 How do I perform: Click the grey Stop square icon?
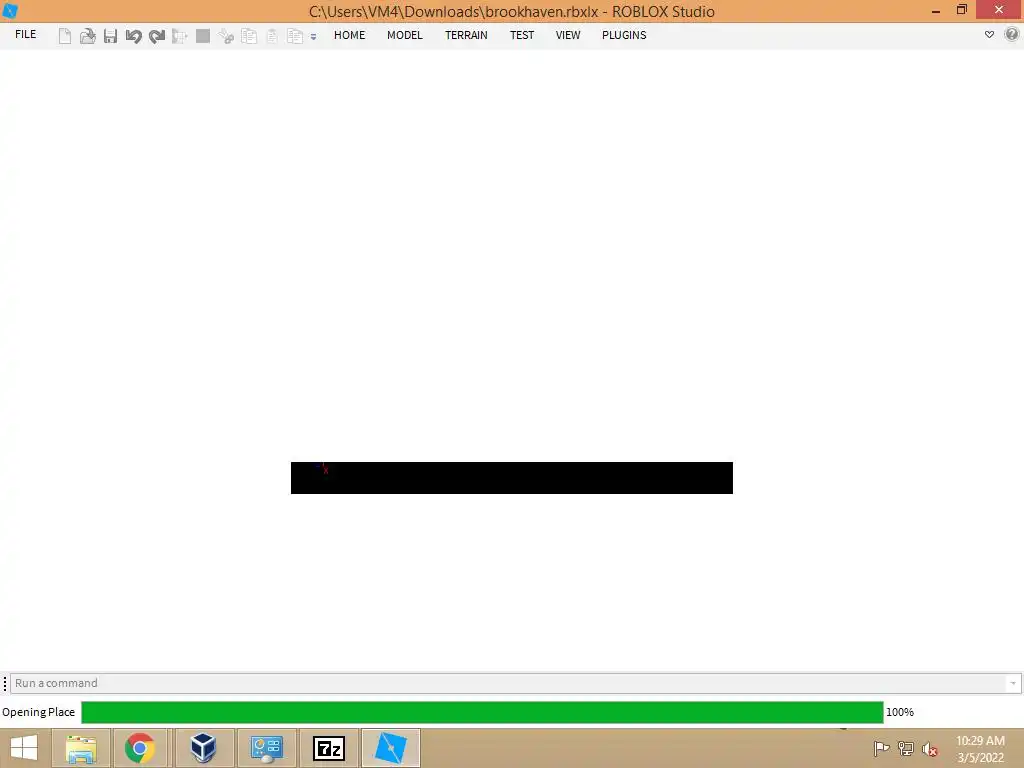[x=203, y=36]
